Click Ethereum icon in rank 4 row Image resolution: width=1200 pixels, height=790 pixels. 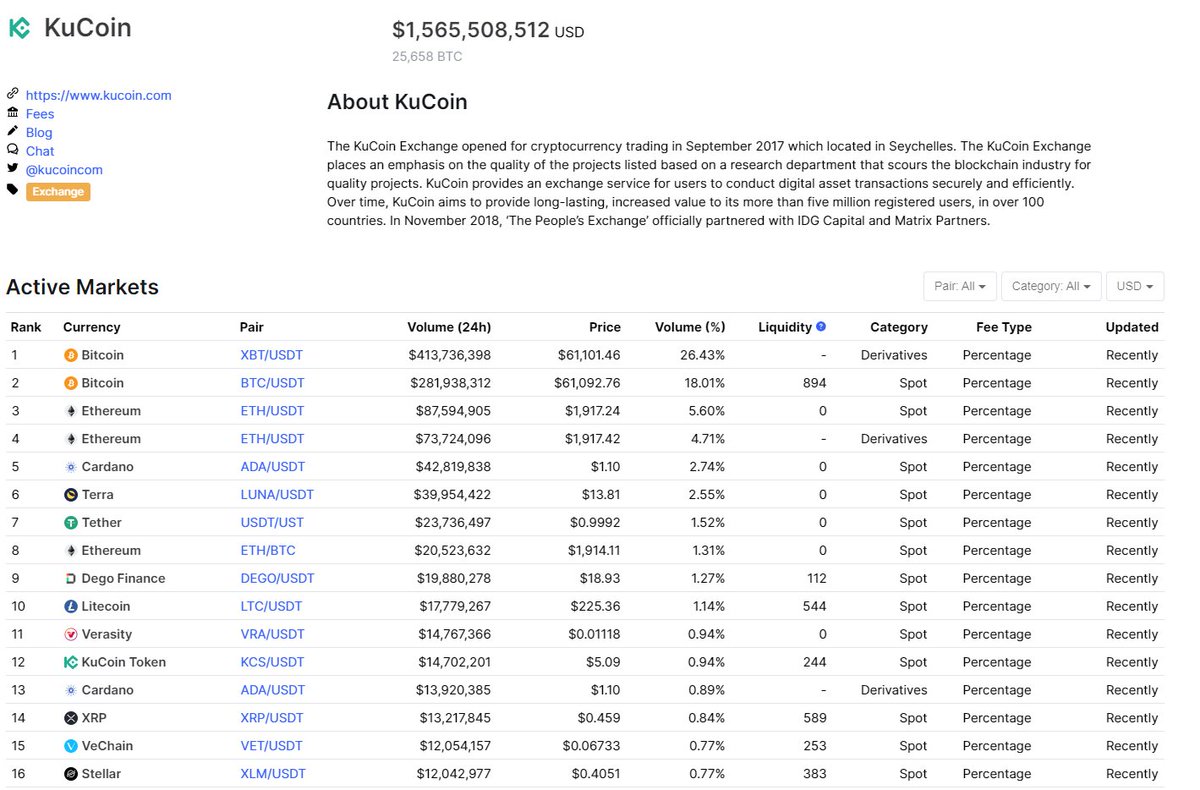[70, 439]
